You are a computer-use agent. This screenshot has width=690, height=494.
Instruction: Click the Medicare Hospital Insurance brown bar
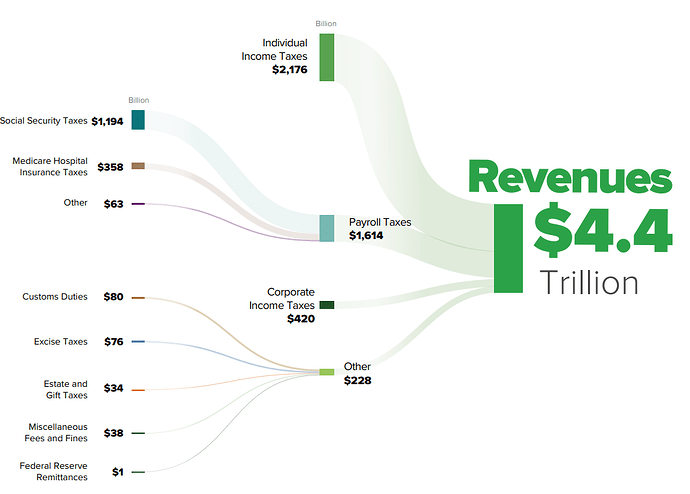(x=138, y=166)
